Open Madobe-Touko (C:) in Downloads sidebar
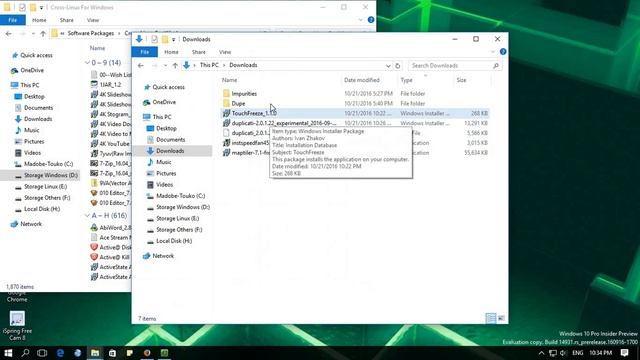 (180, 196)
